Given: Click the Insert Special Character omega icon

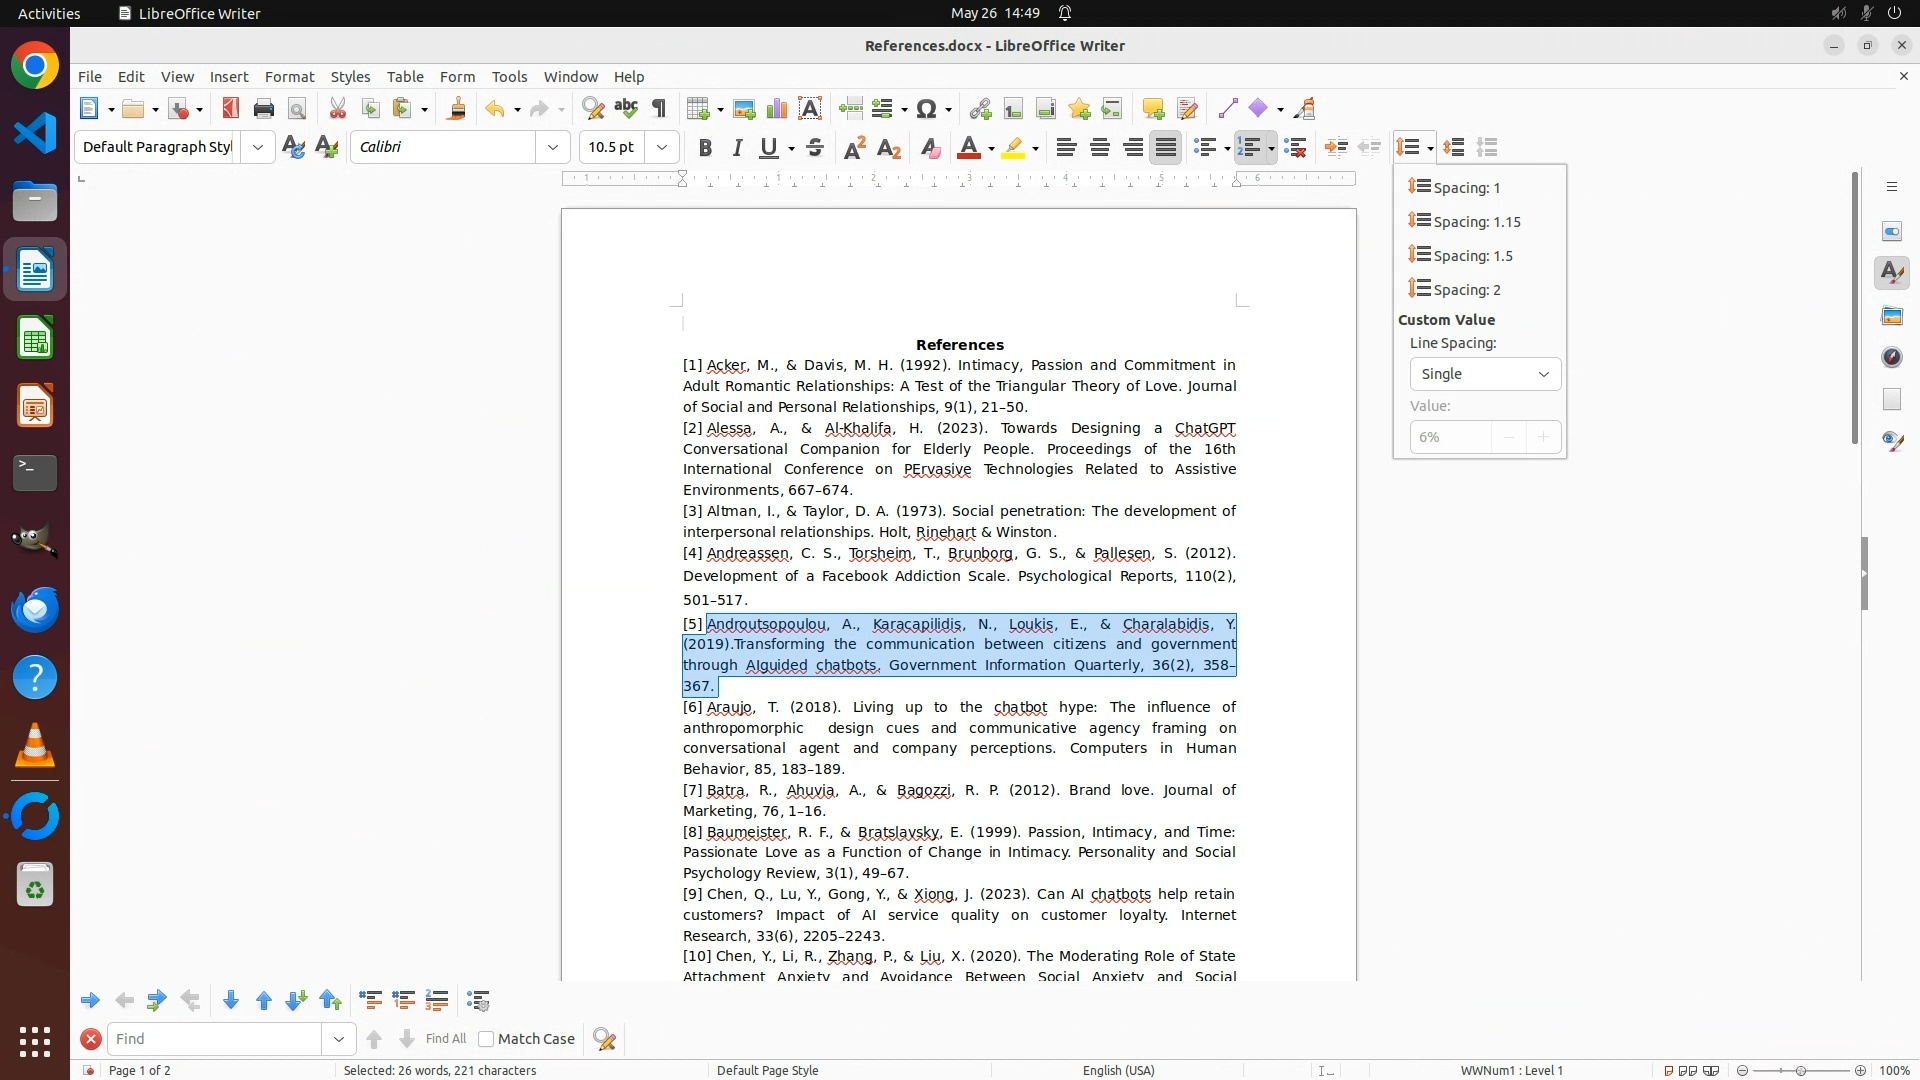Looking at the screenshot, I should pyautogui.click(x=927, y=109).
